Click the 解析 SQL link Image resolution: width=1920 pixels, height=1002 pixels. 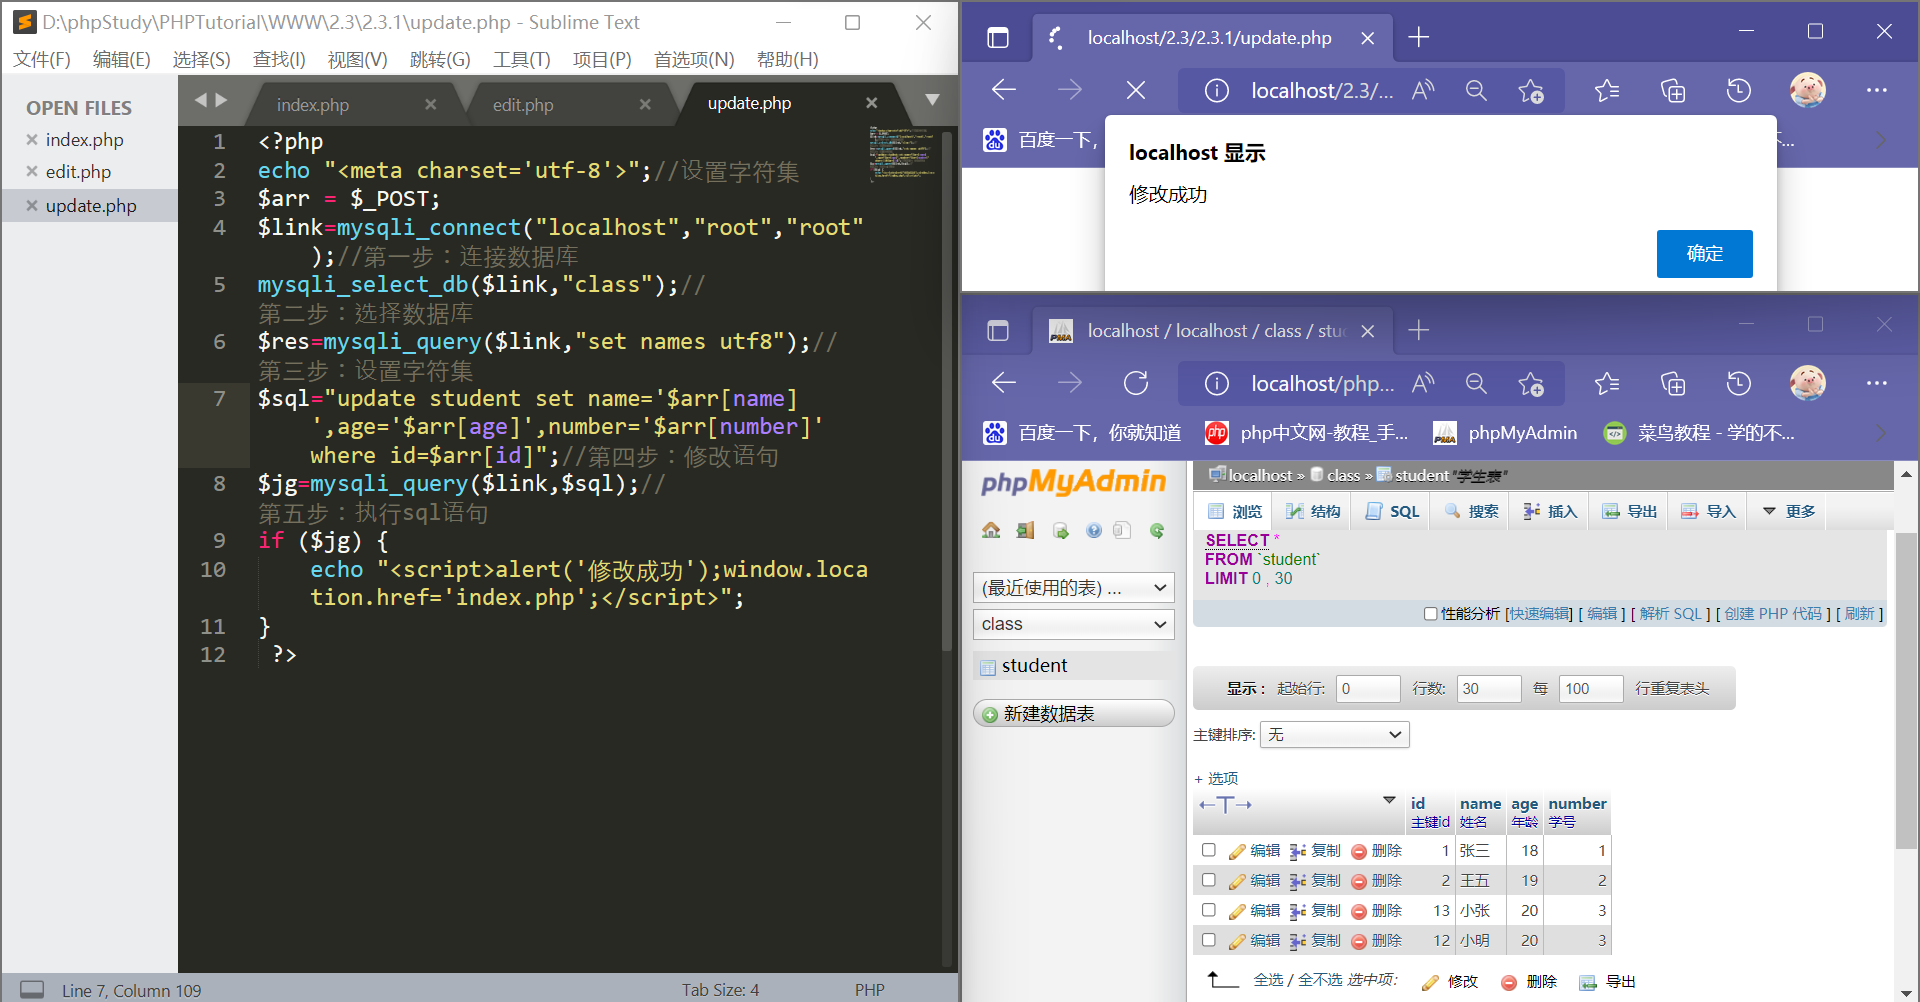coord(1670,614)
